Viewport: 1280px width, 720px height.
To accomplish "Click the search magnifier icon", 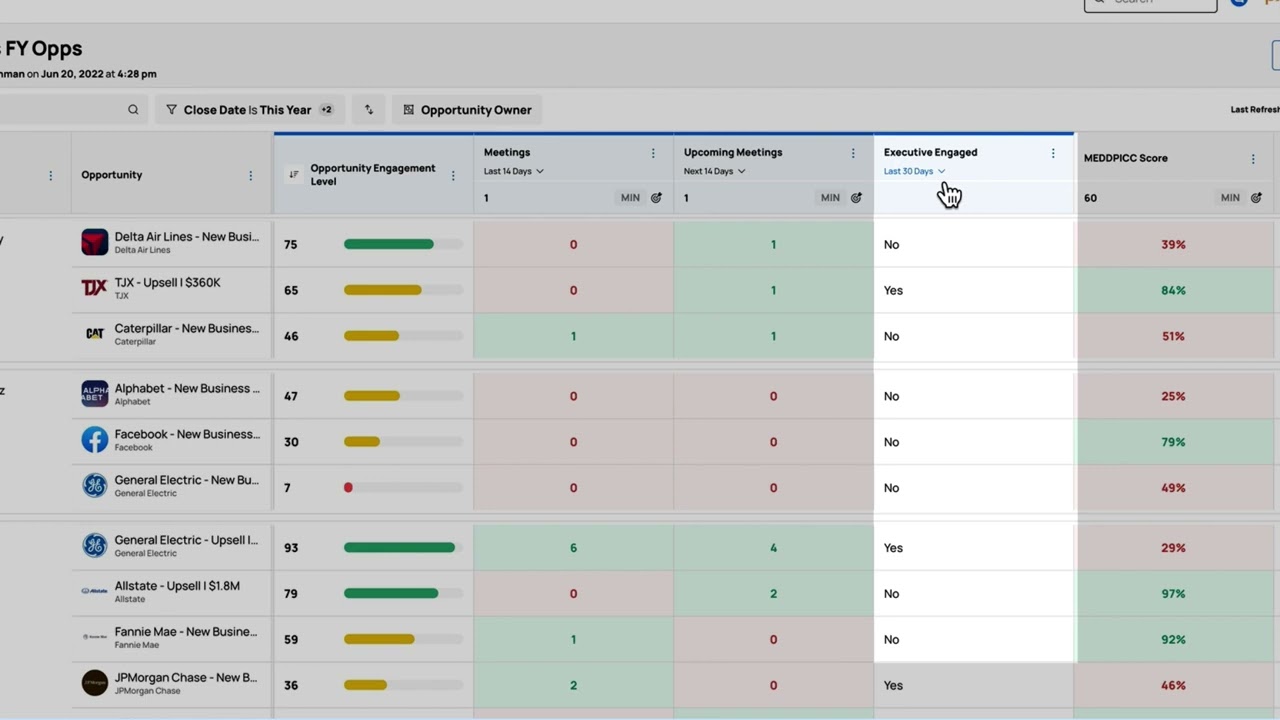I will (133, 110).
